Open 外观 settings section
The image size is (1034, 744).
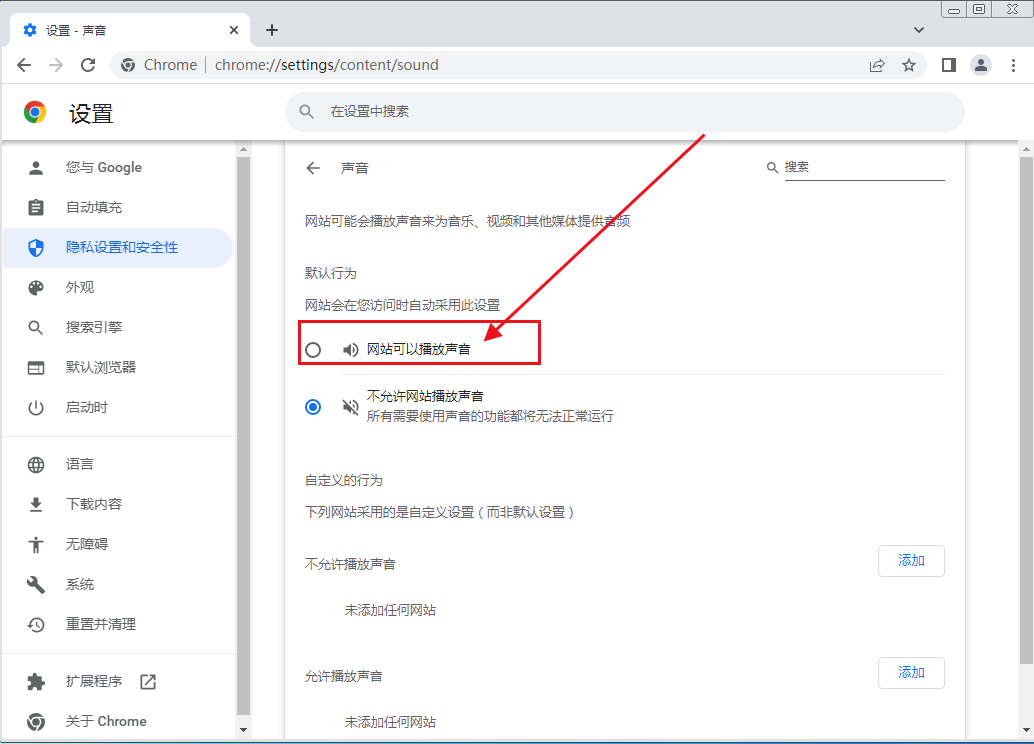click(119, 288)
